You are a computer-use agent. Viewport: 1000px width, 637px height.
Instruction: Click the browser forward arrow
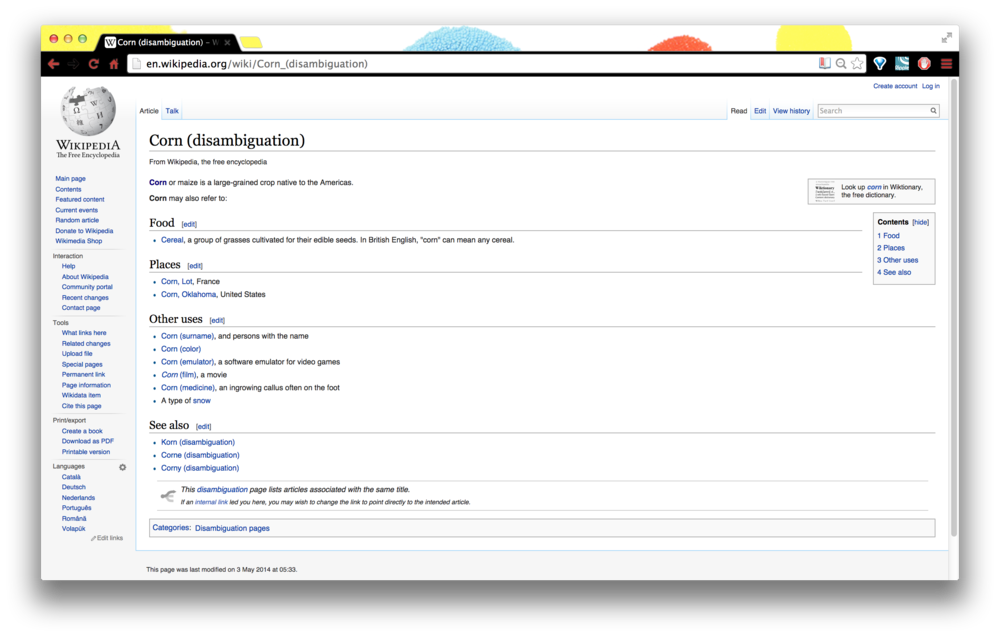pyautogui.click(x=73, y=64)
